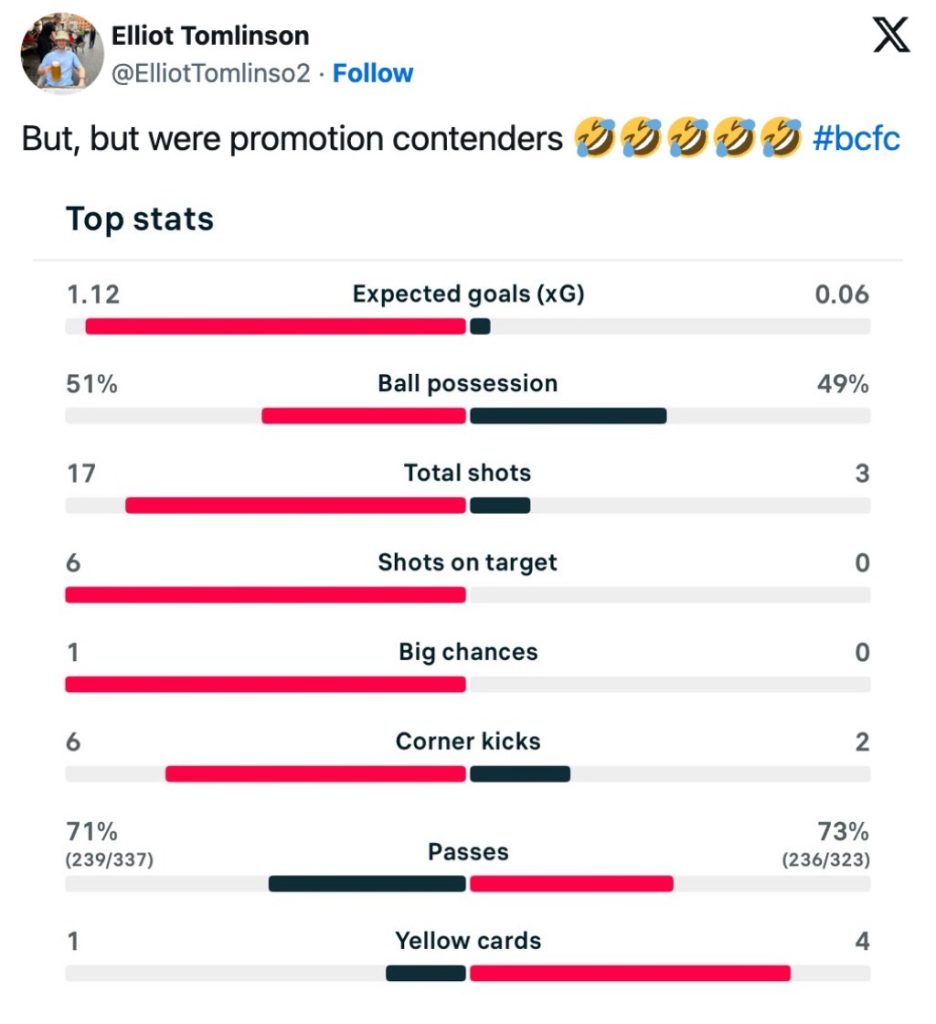Click the Elliot Tomlinson display name
Image resolution: width=936 pixels, height=1024 pixels.
pyautogui.click(x=210, y=37)
